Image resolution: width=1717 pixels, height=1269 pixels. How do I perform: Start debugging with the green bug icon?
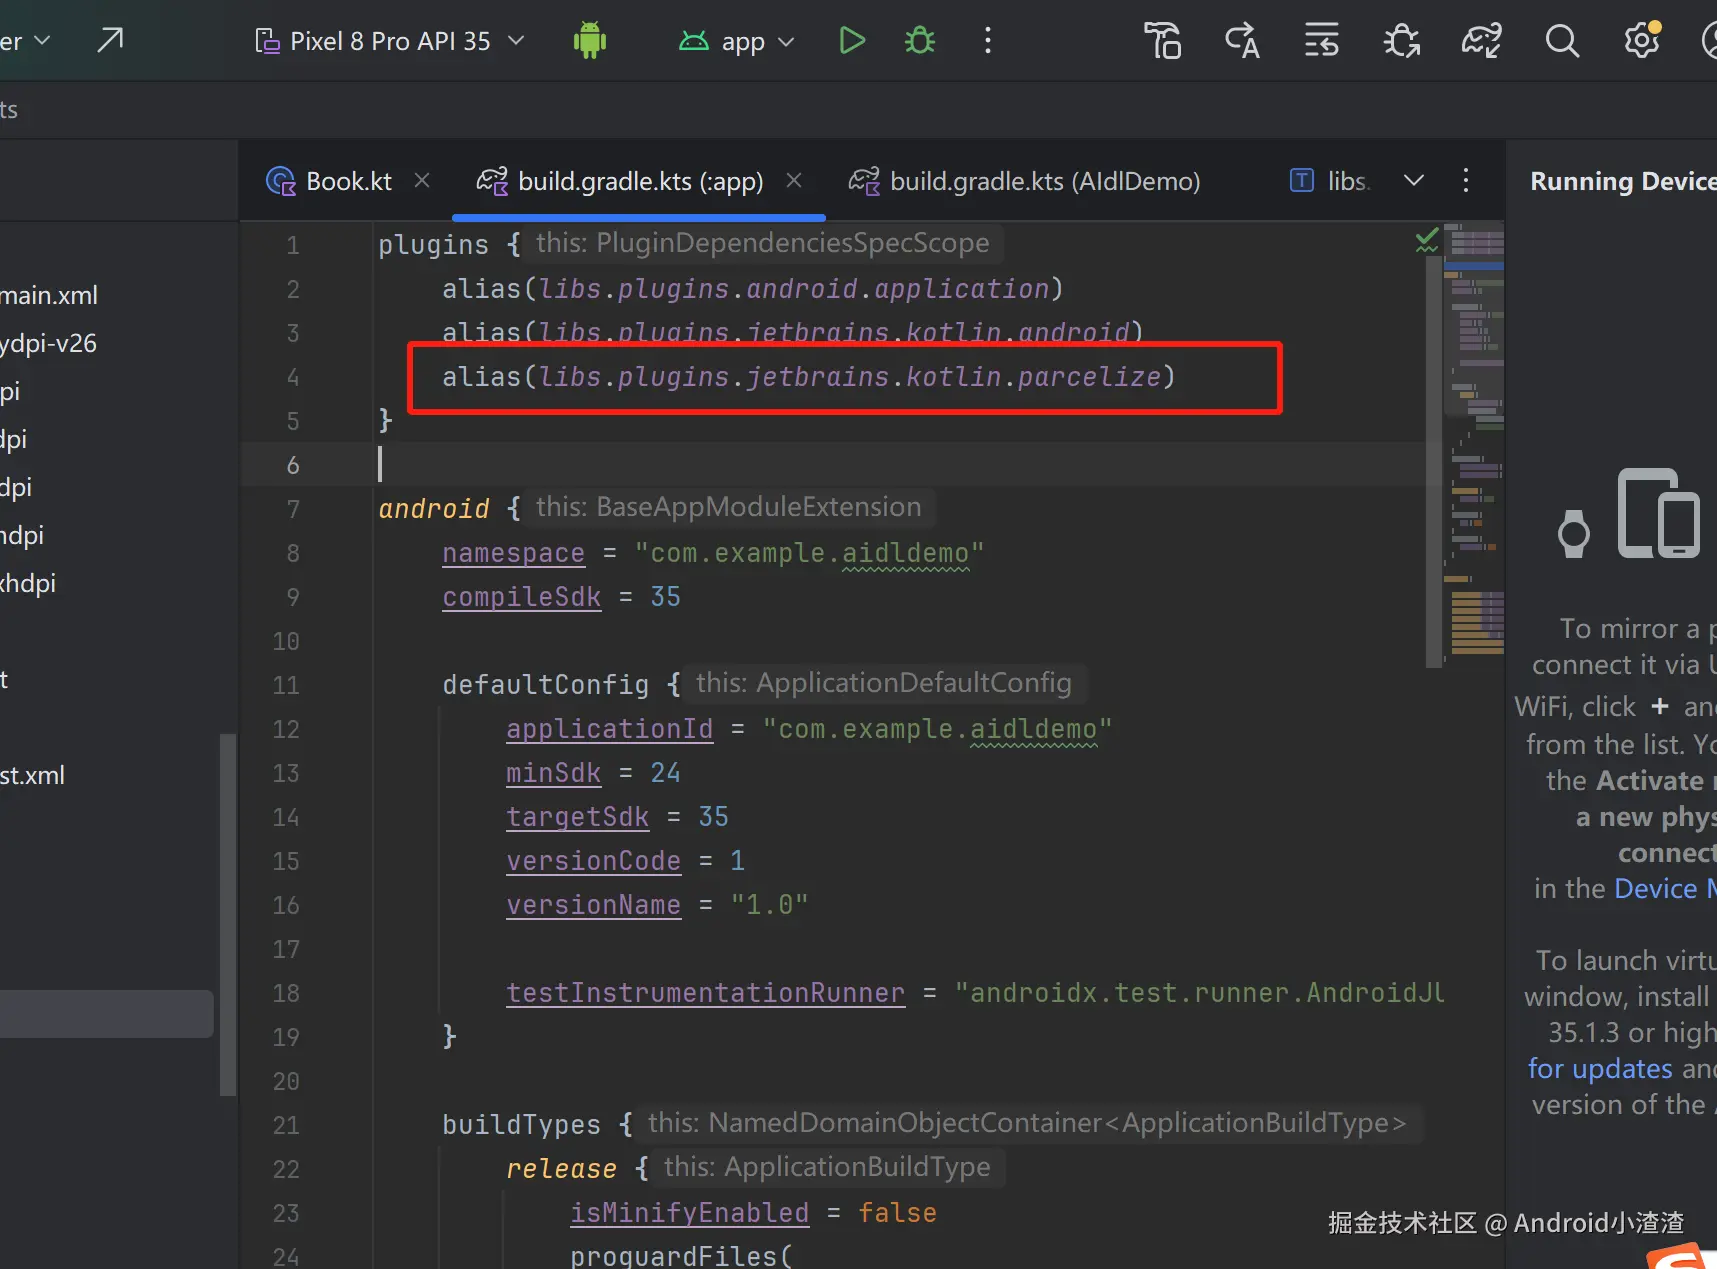[920, 41]
